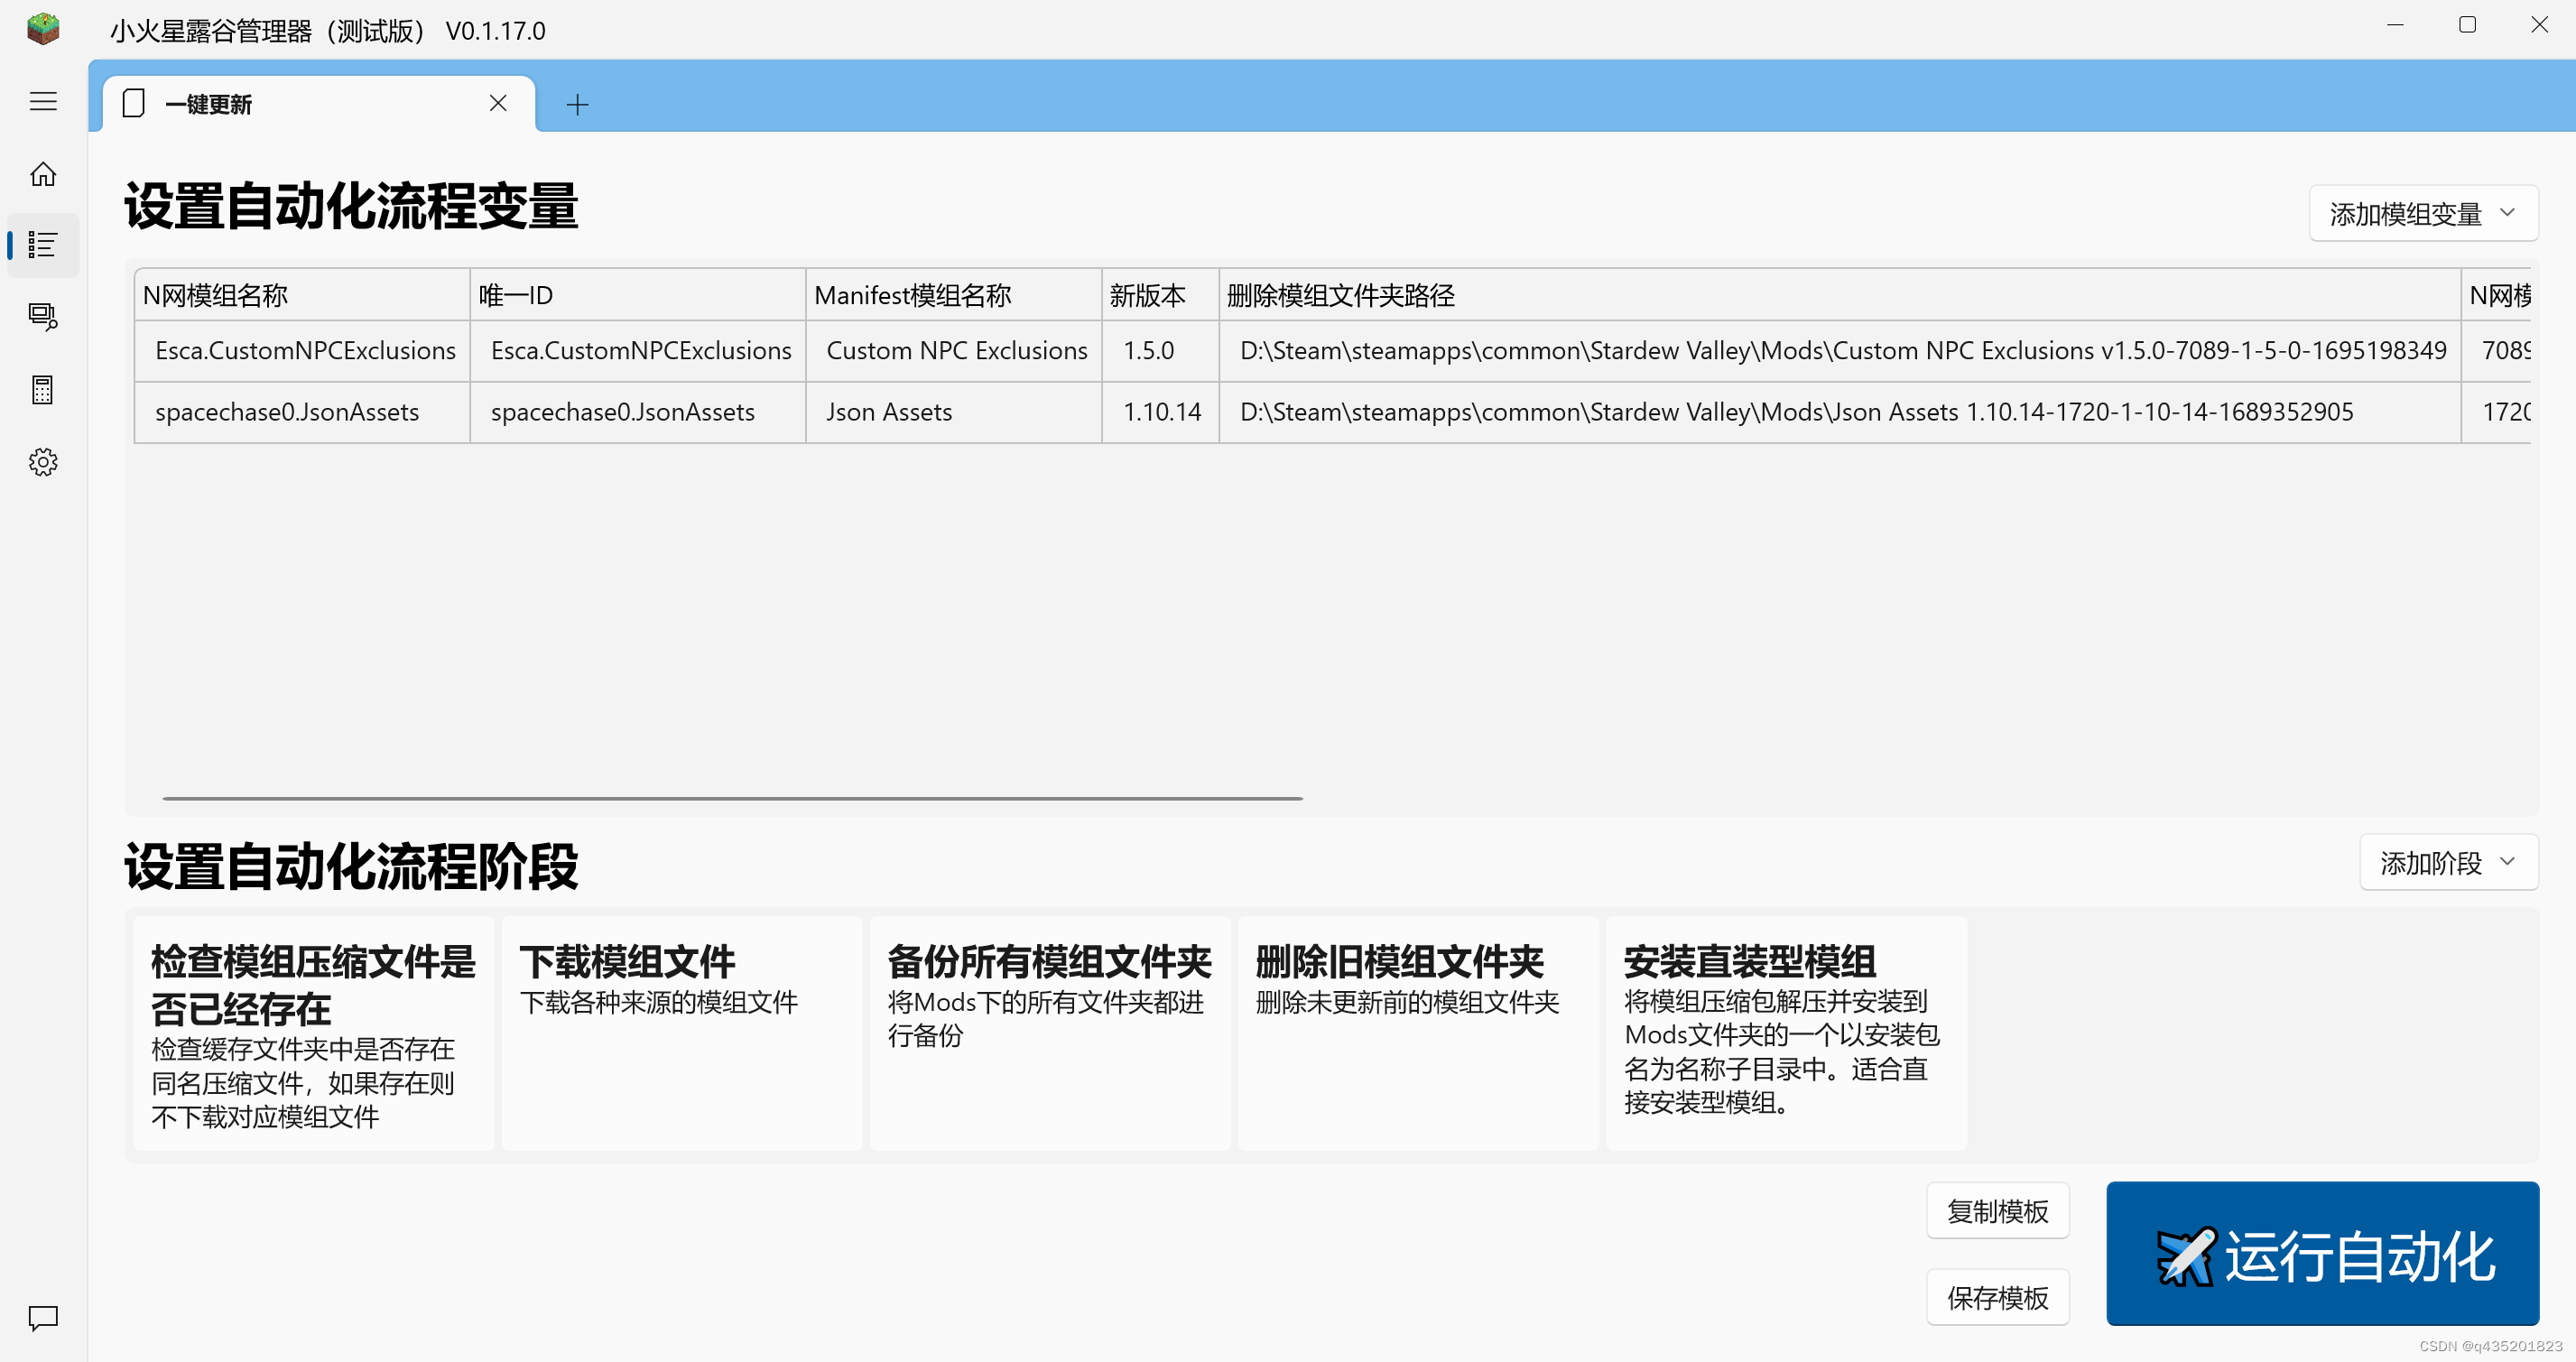The image size is (2576, 1362).
Task: Open the feedback chat icon
Action: (x=43, y=1318)
